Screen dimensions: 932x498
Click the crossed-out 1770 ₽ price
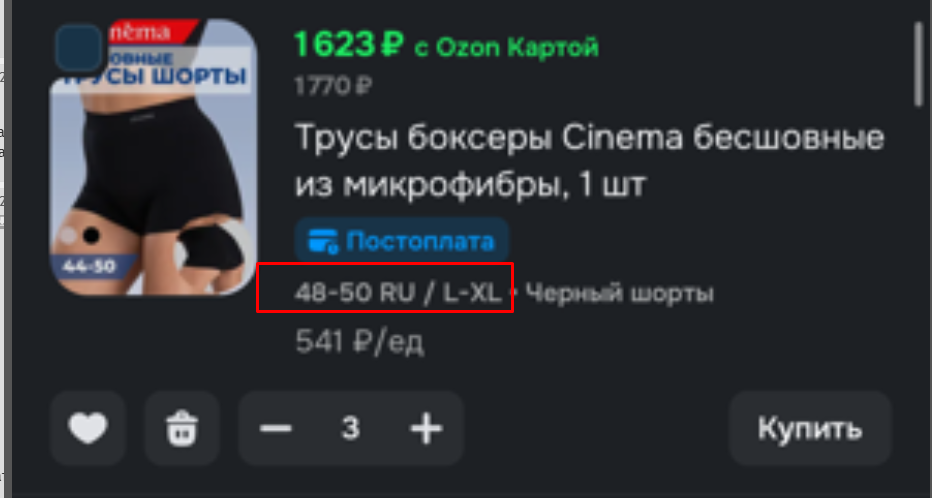pos(333,87)
